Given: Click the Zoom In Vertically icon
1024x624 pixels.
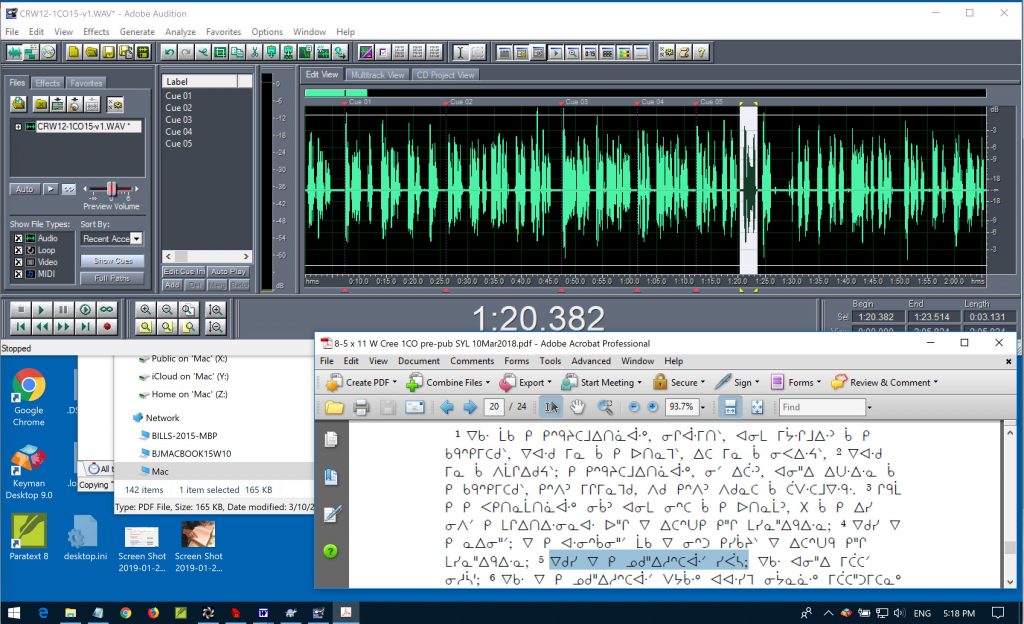Looking at the screenshot, I should tap(215, 309).
